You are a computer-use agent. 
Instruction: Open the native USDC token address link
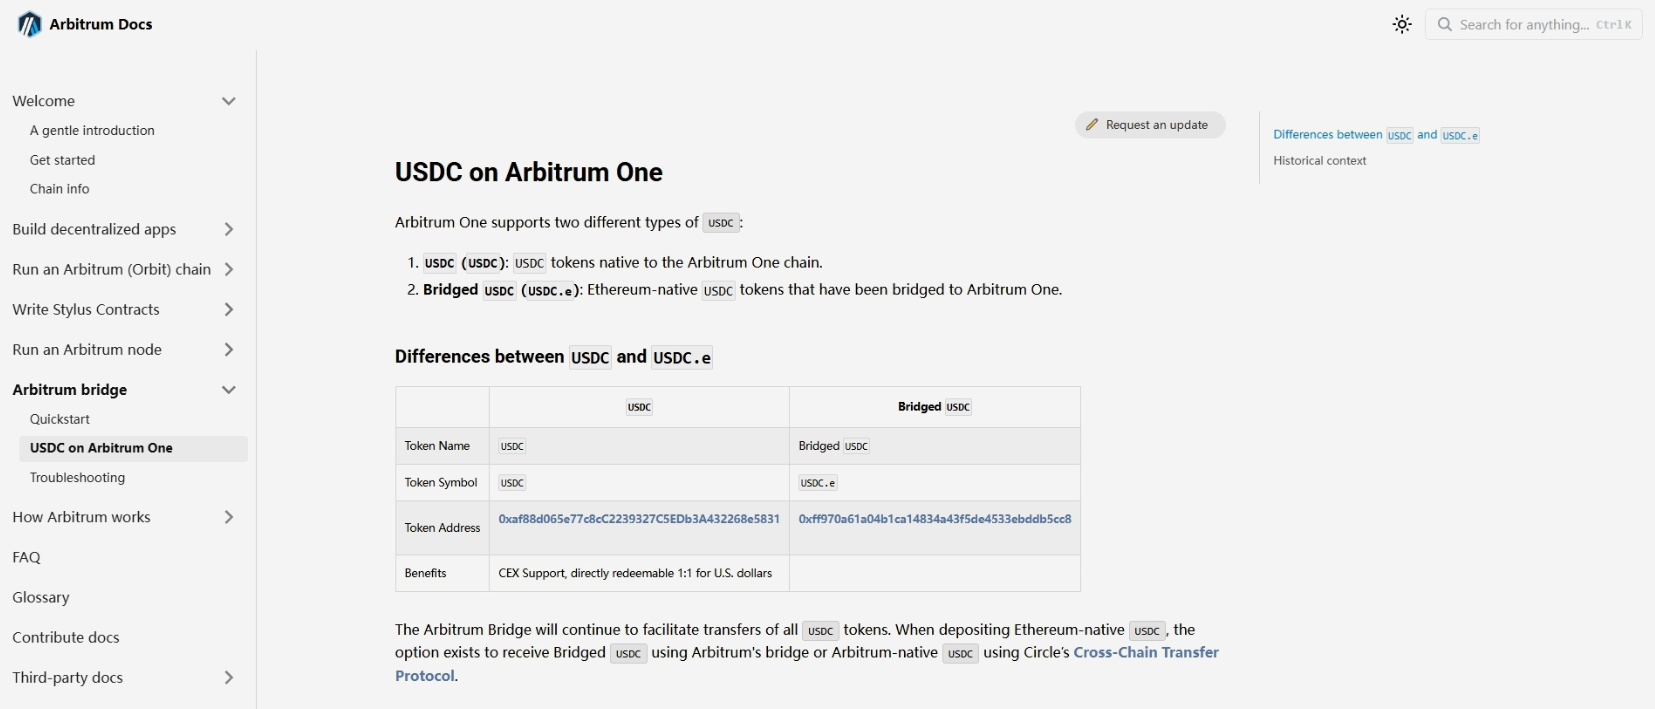(638, 519)
